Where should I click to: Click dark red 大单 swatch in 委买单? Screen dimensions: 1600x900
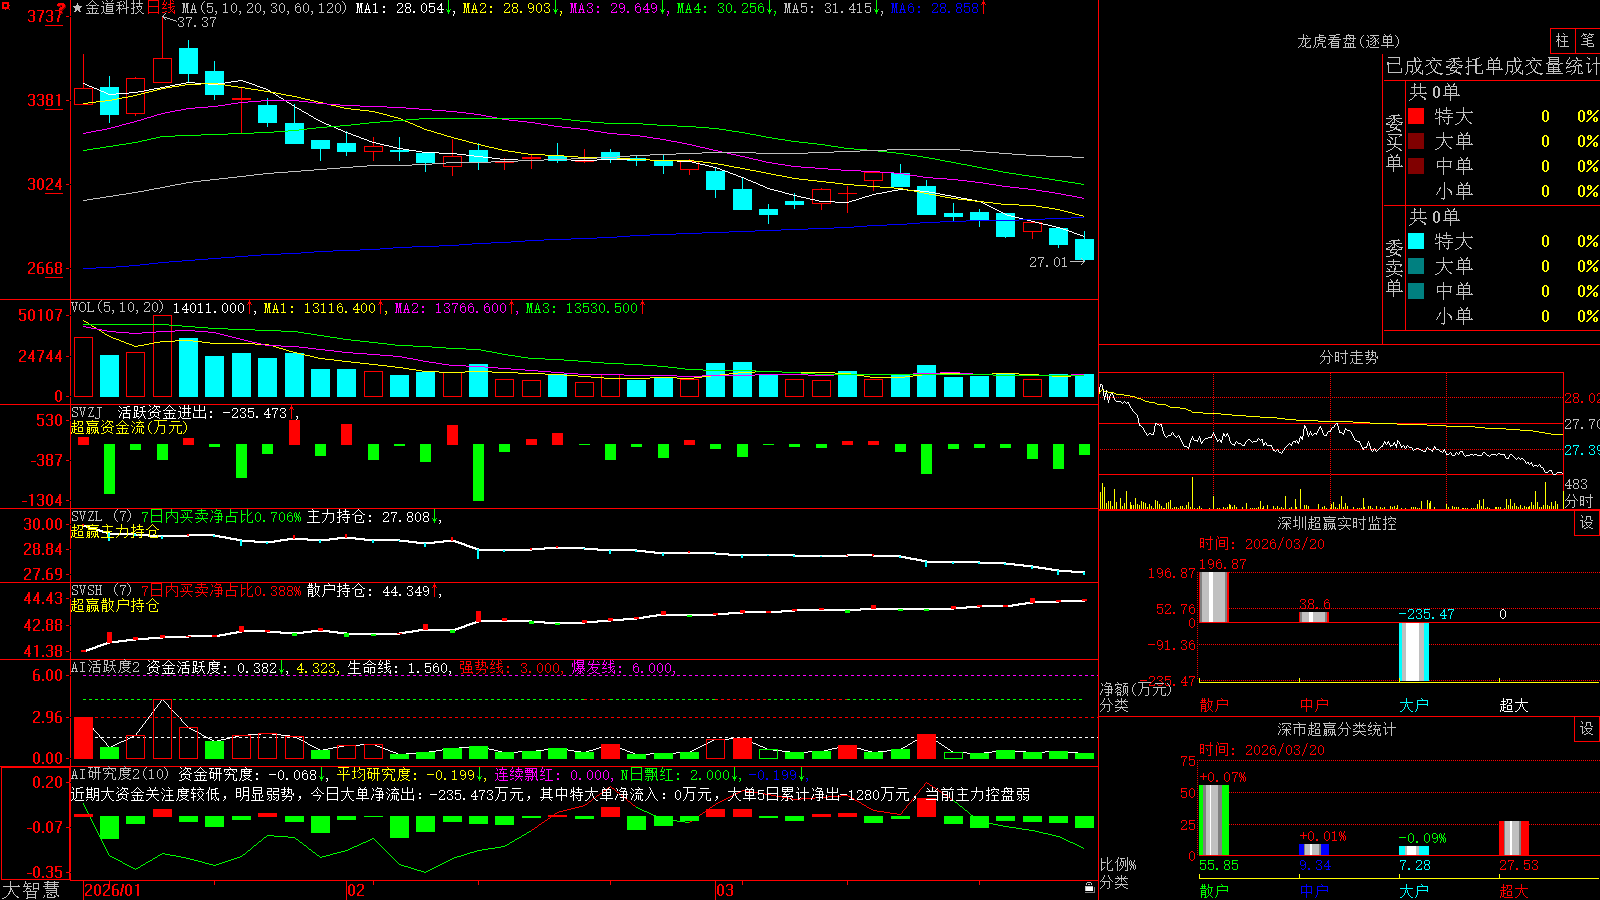tap(1416, 141)
